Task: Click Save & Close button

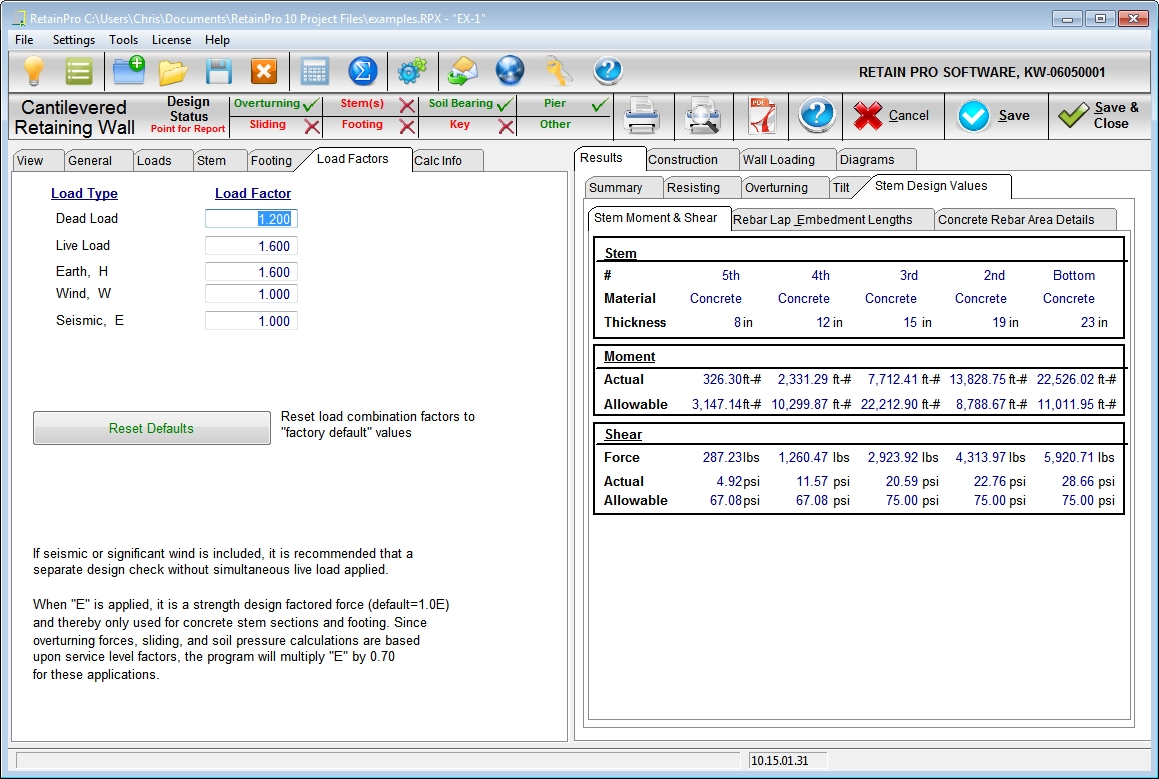Action: tap(1100, 116)
